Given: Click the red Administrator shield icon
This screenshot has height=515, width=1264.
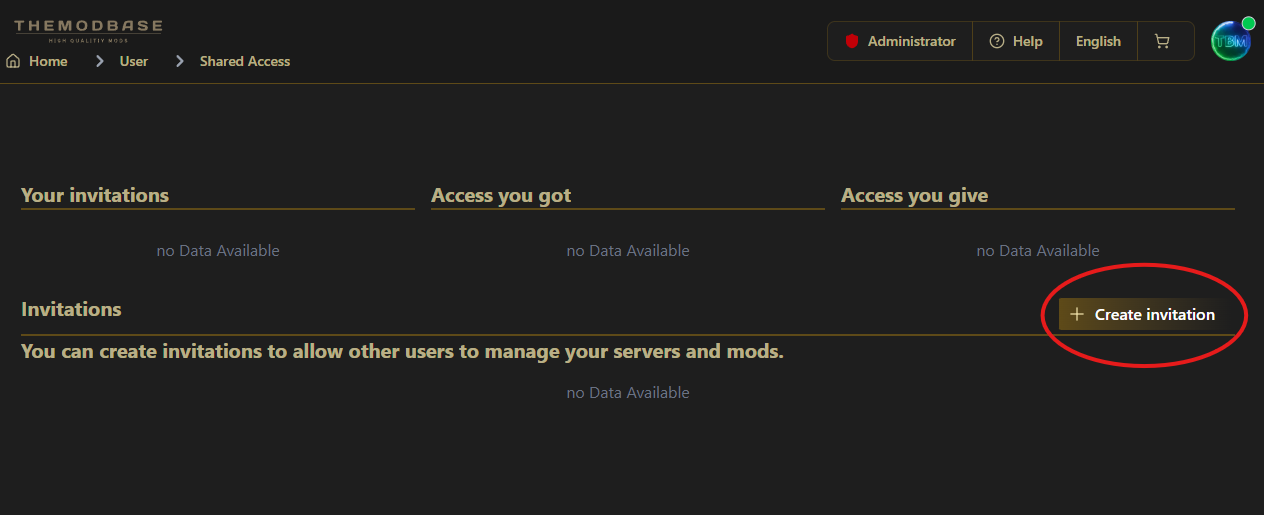Looking at the screenshot, I should [x=852, y=41].
